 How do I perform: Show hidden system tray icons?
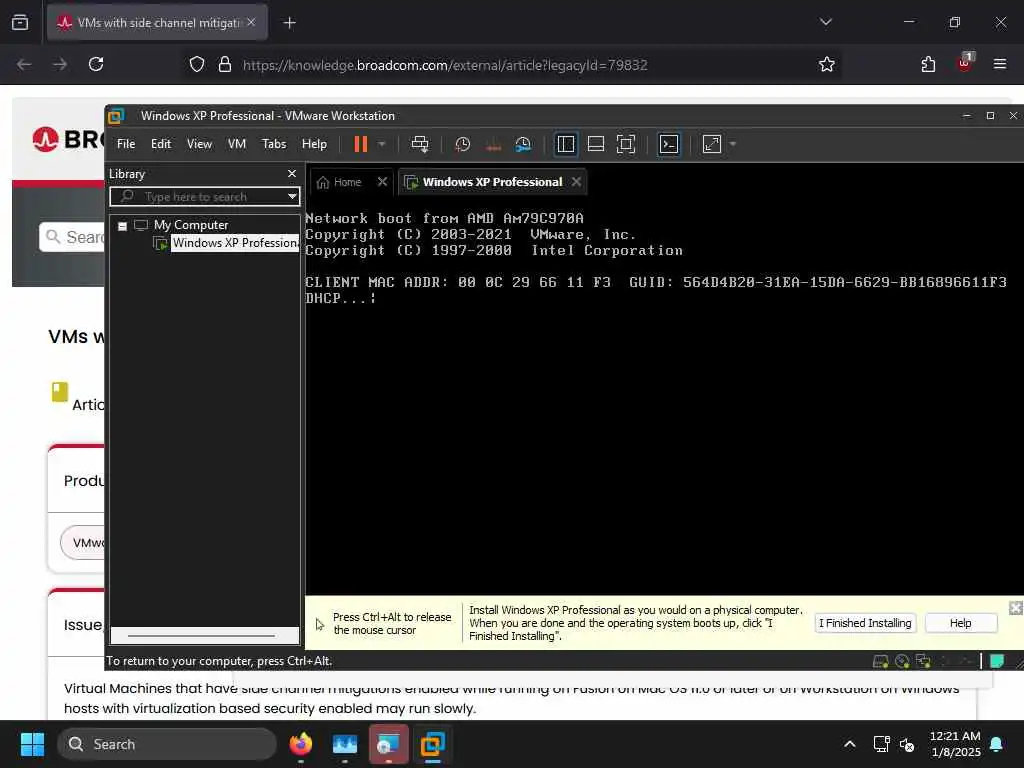(850, 744)
